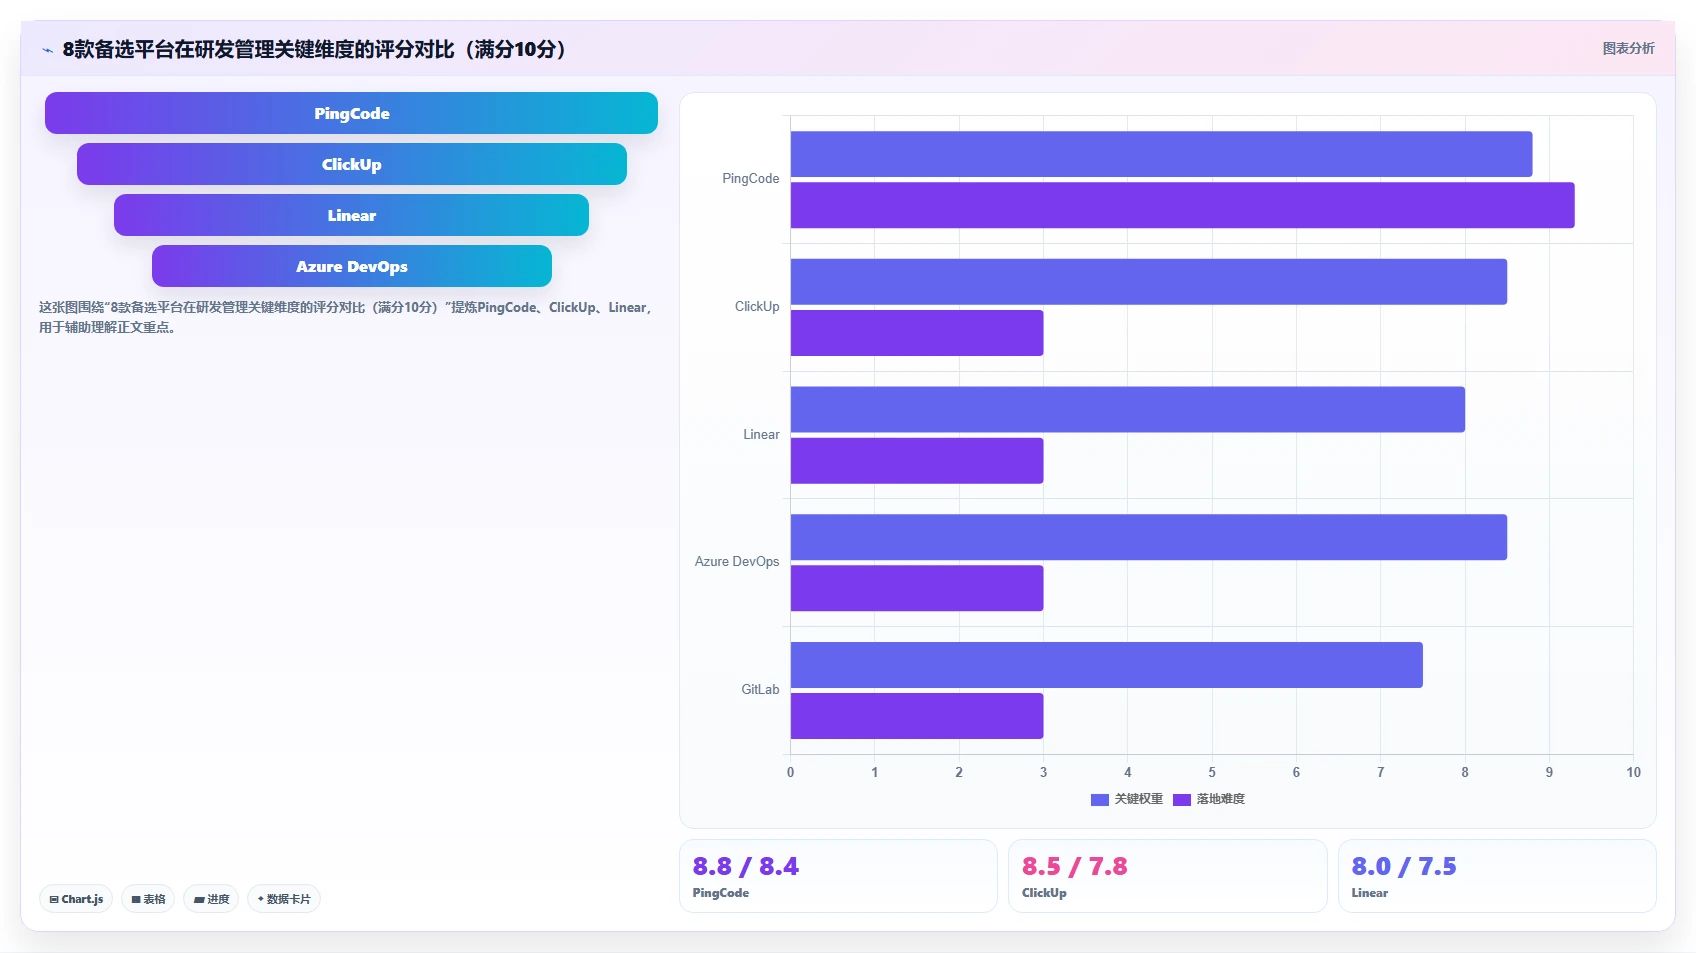The image size is (1696, 953).
Task: Click the ClickUp y-axis label
Action: pyautogui.click(x=757, y=307)
